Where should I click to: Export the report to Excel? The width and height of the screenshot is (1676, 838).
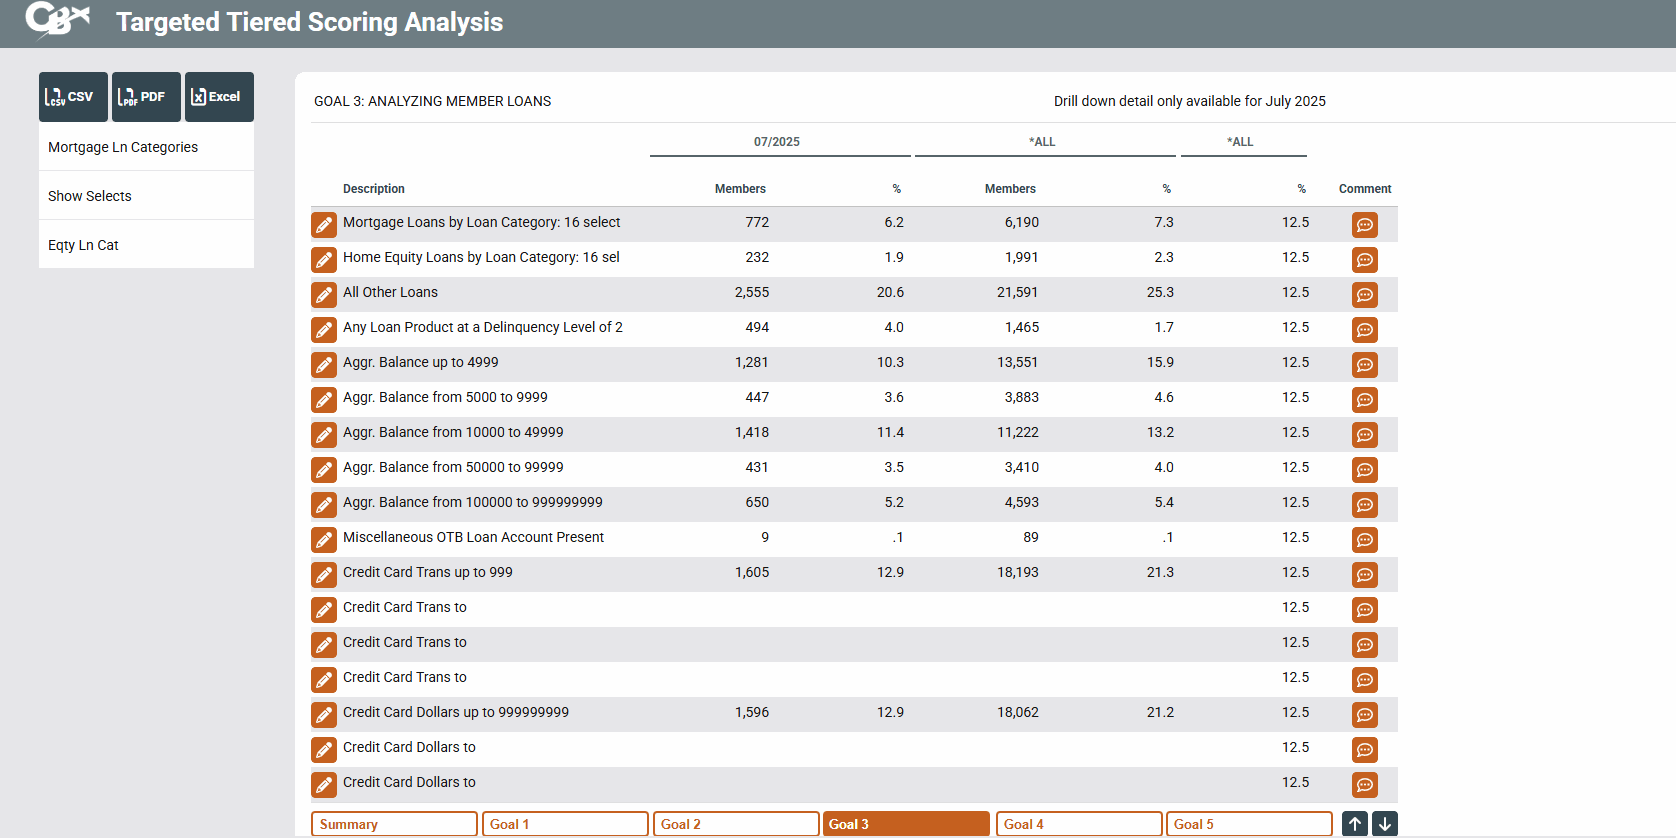(x=219, y=97)
